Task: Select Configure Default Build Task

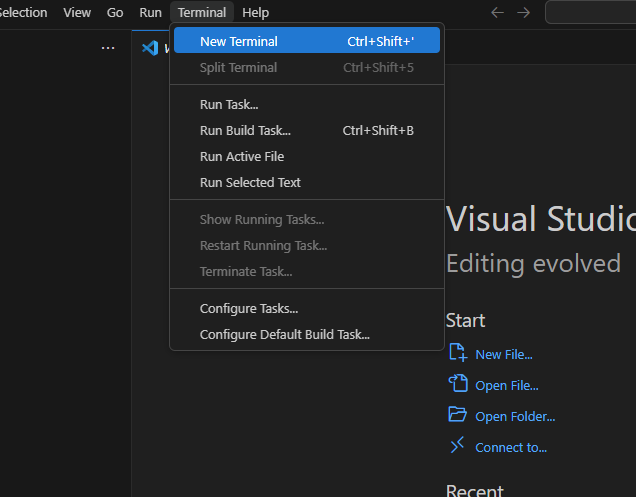Action: click(284, 334)
